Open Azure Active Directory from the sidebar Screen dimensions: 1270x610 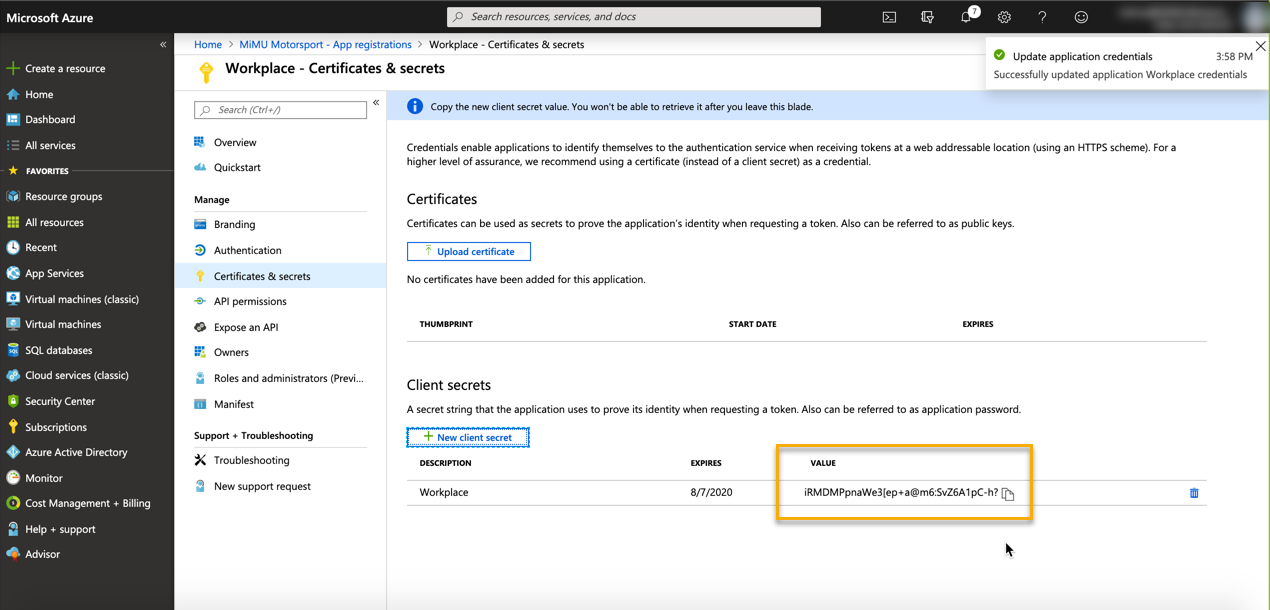point(76,452)
